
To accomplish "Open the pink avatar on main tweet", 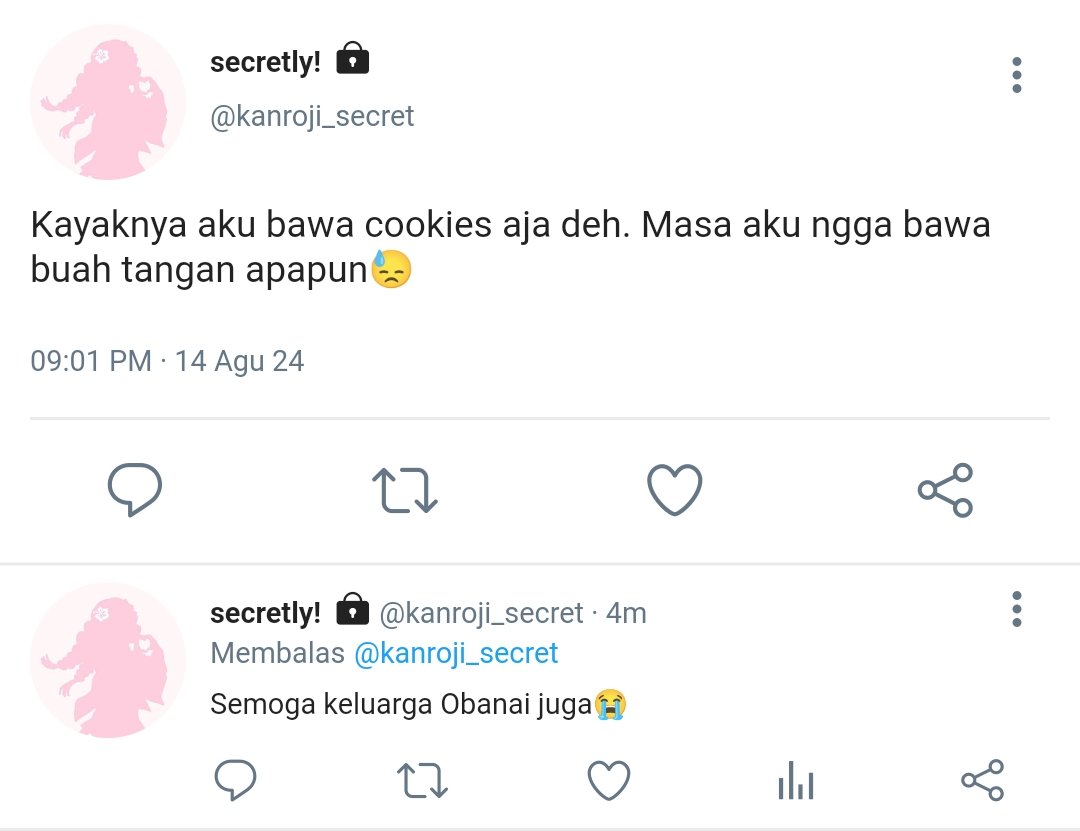I will 108,102.
